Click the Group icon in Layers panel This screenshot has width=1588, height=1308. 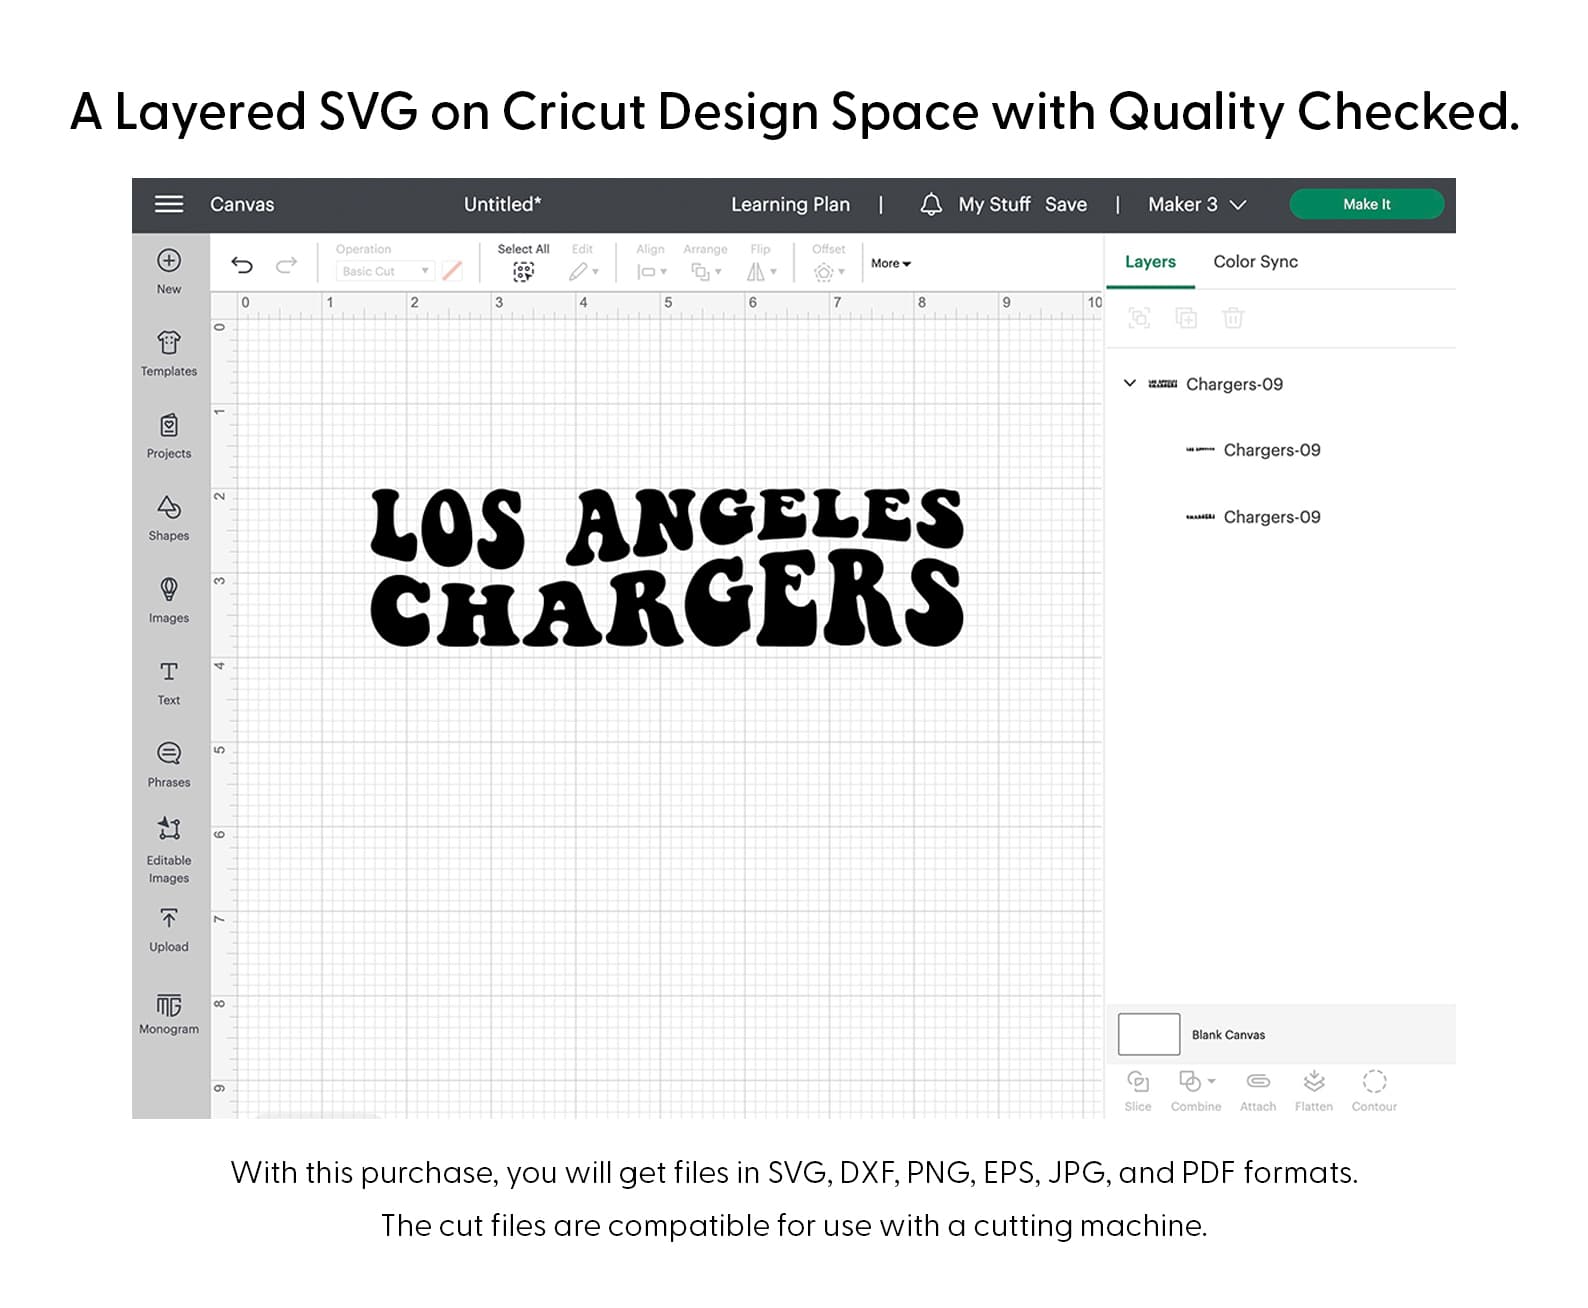coord(1139,318)
